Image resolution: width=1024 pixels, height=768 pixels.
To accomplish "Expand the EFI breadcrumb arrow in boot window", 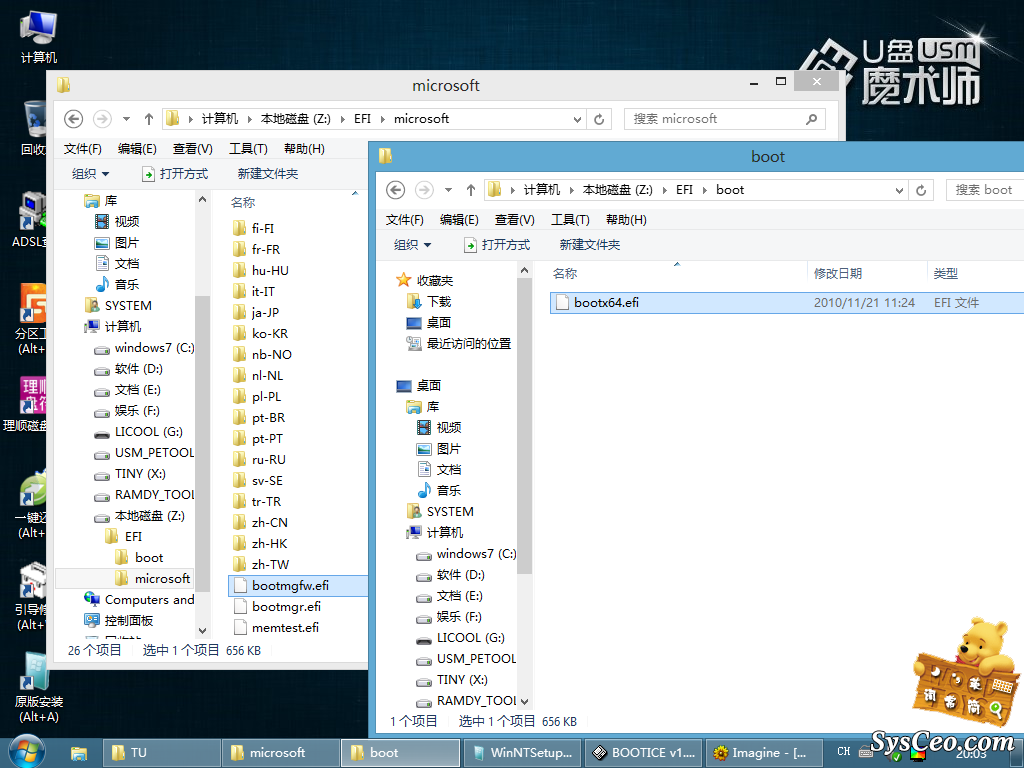I will click(x=705, y=190).
